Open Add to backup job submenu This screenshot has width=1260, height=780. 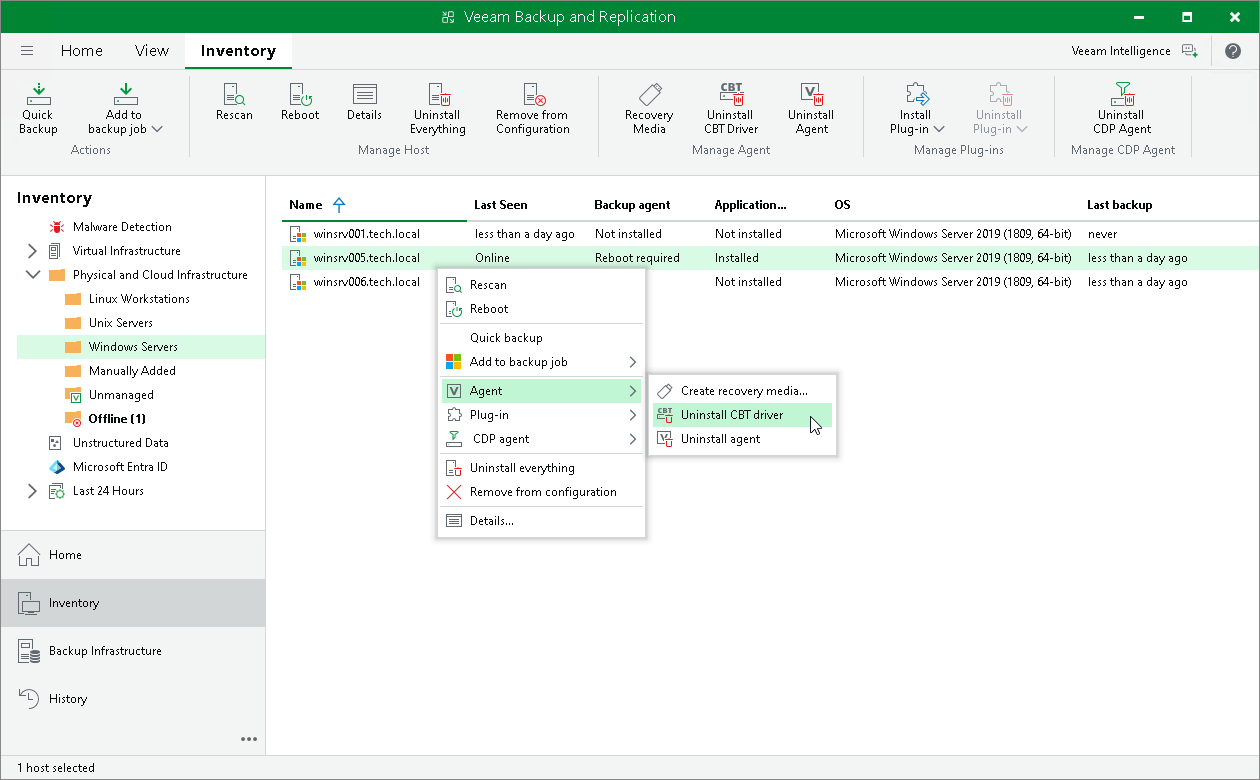(541, 362)
